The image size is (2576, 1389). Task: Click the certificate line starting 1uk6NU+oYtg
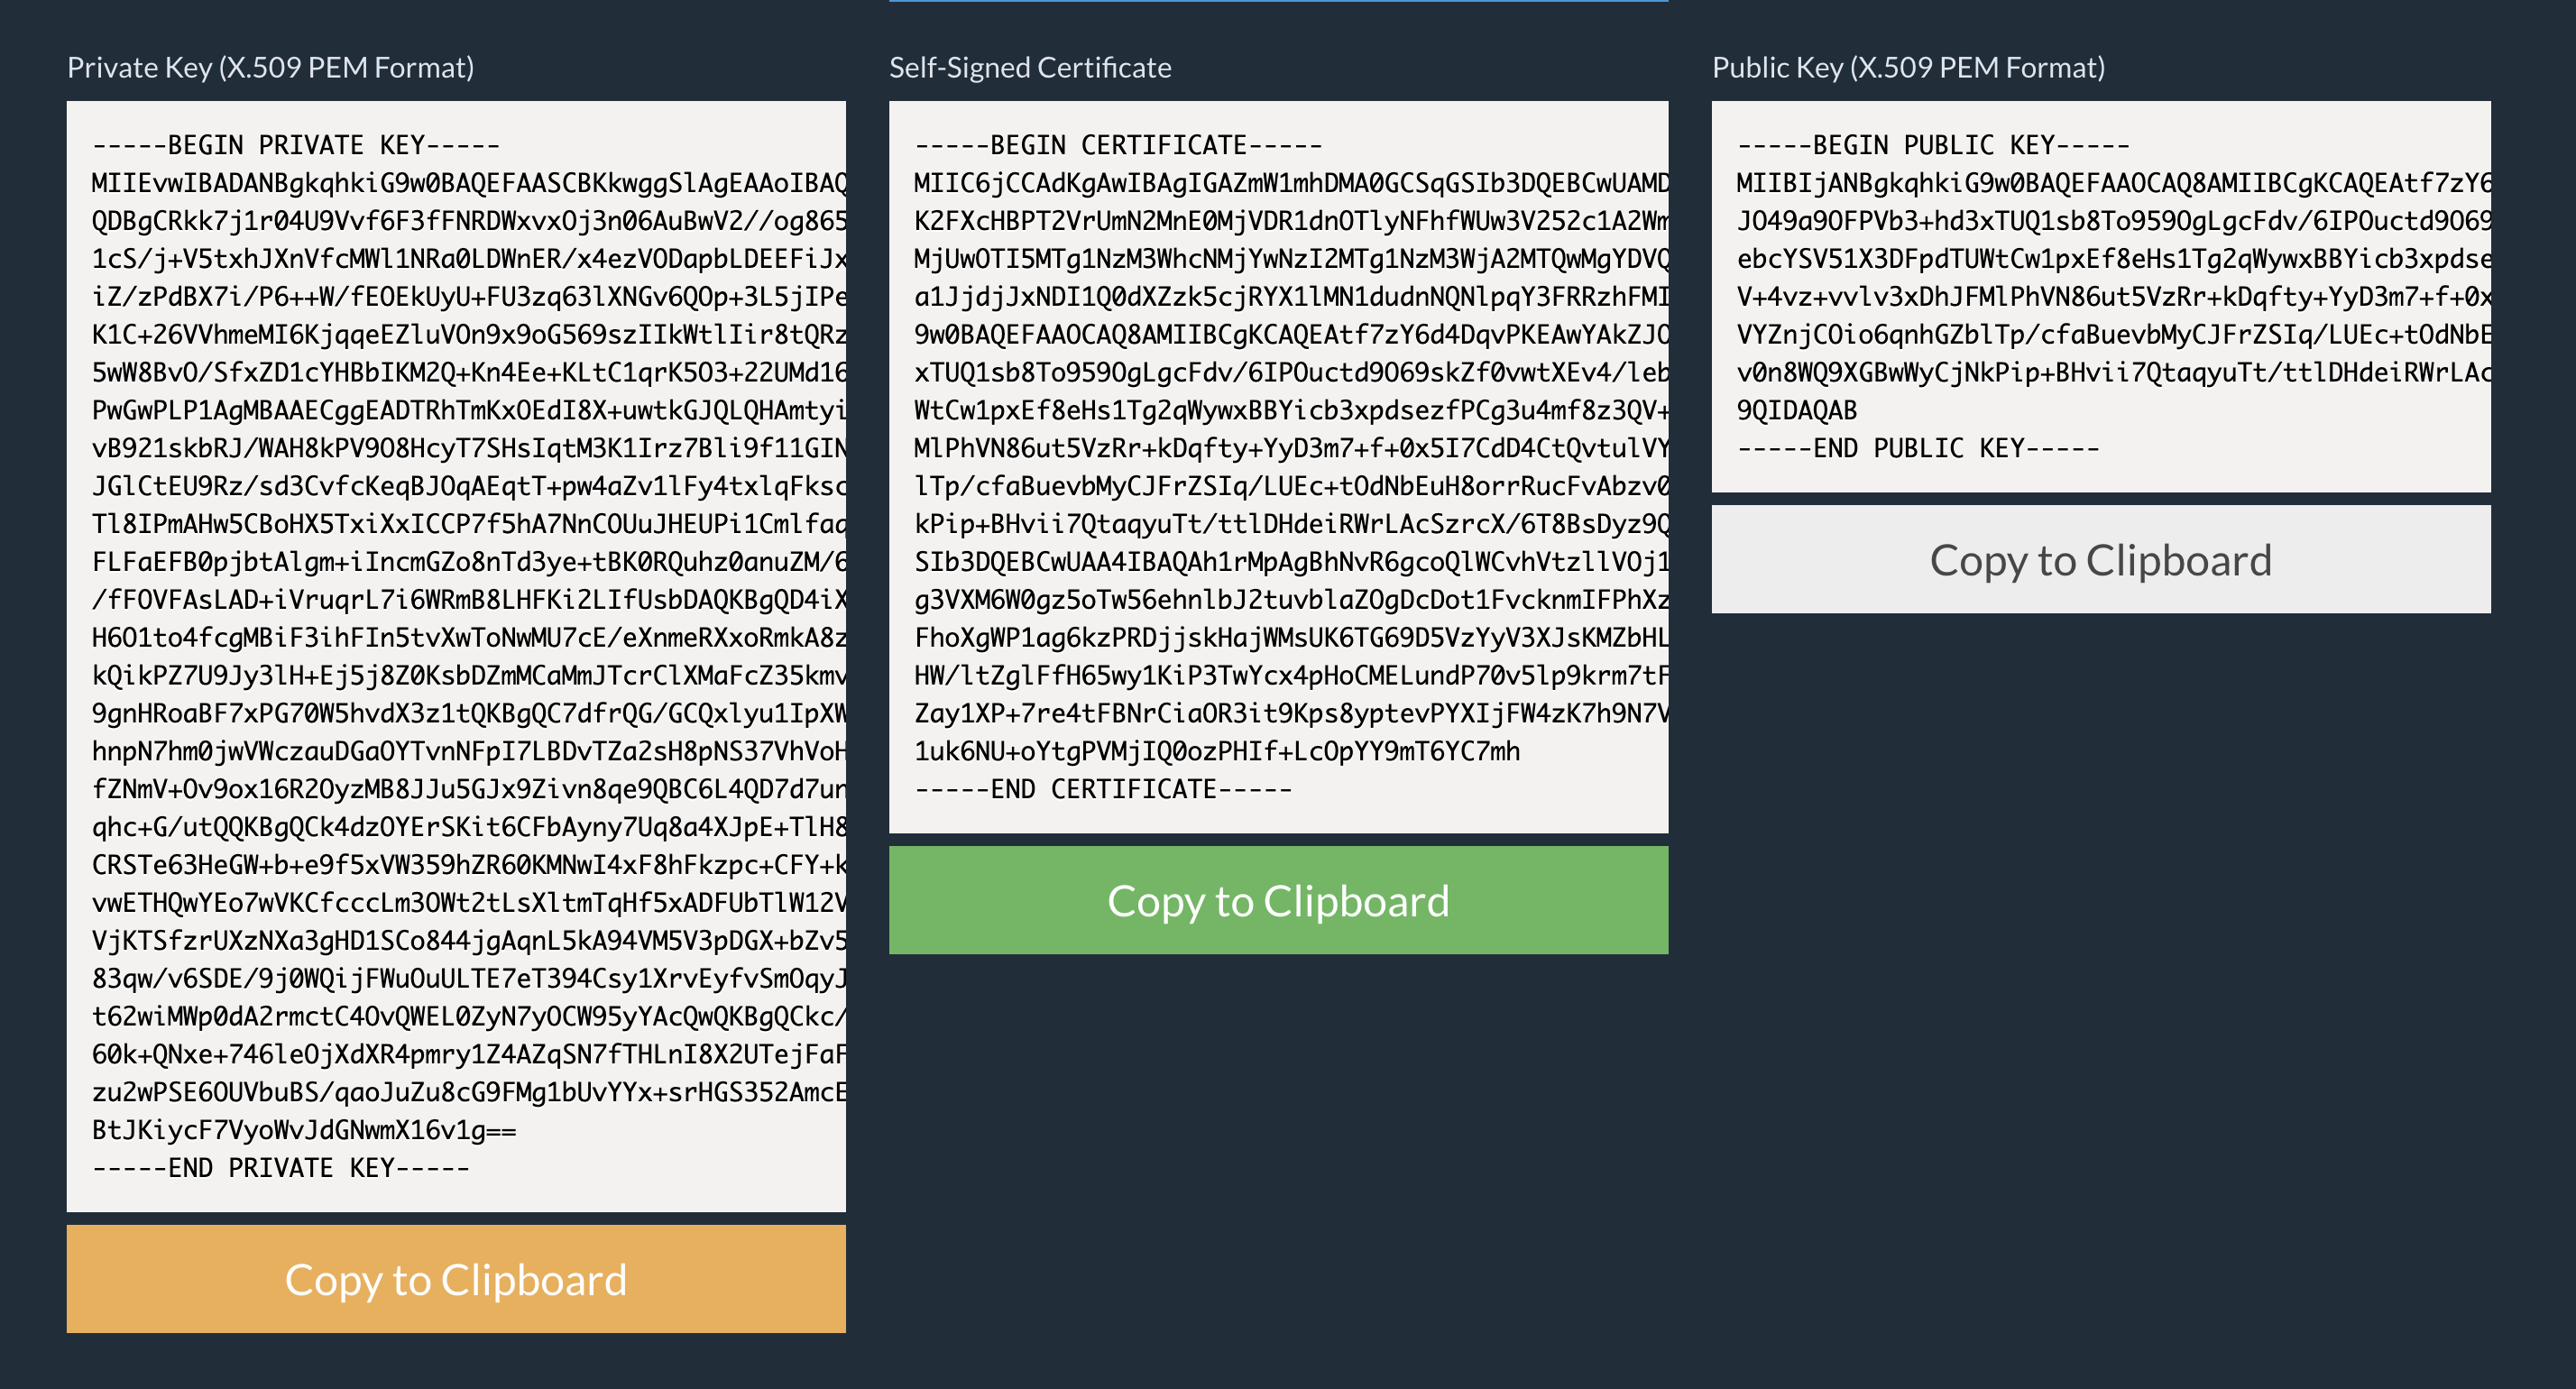[1217, 751]
